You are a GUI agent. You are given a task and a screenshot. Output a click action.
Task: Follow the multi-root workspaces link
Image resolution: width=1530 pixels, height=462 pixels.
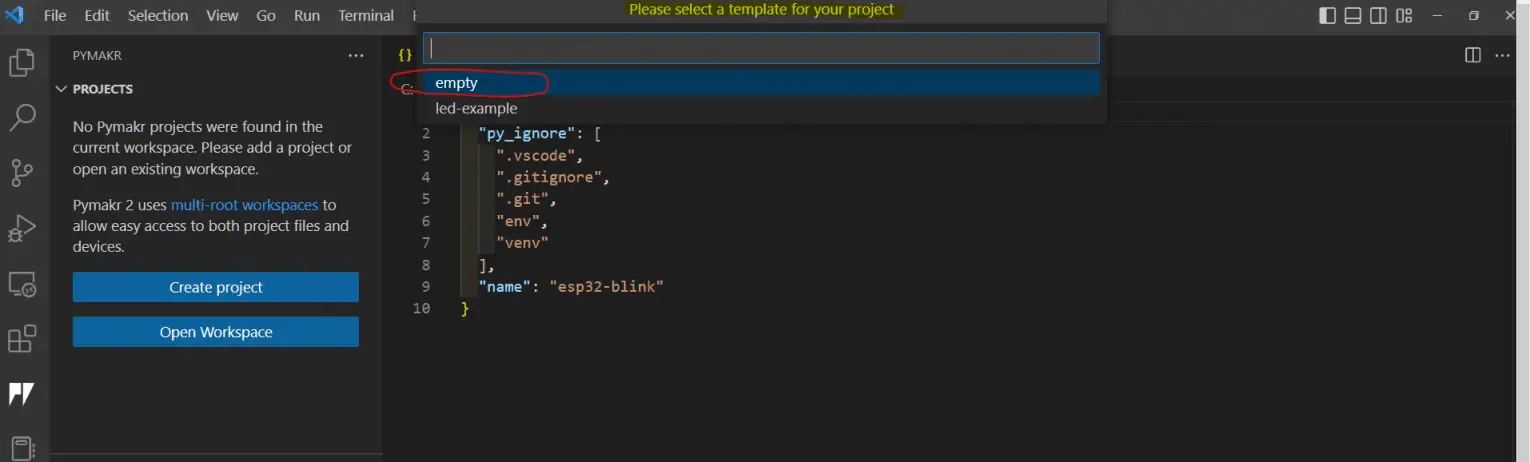click(244, 204)
